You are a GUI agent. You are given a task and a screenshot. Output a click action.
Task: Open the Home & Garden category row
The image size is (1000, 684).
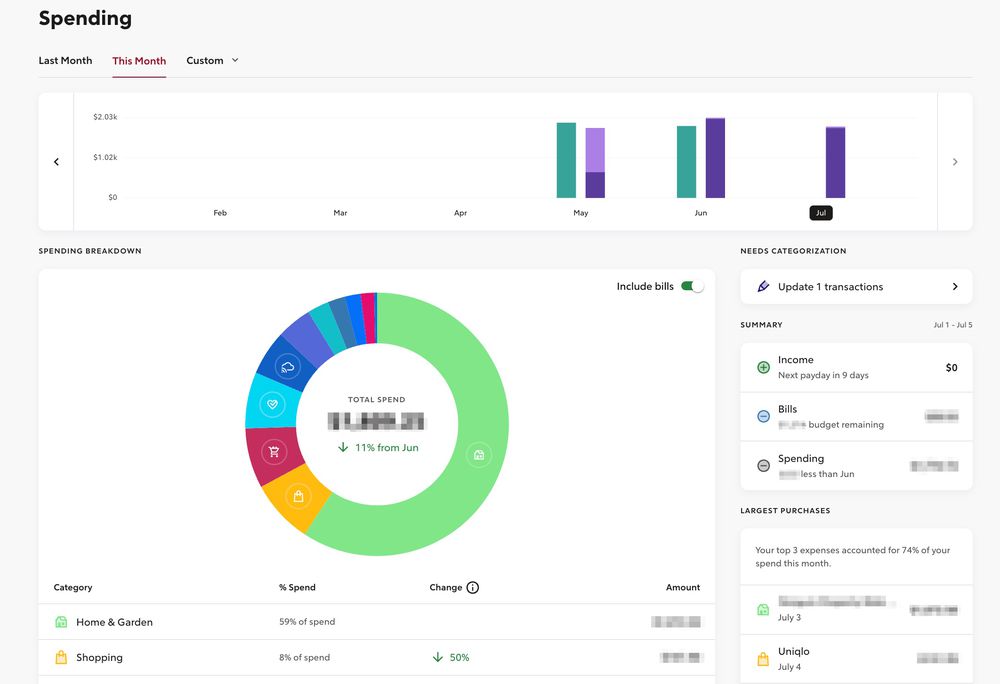click(x=377, y=622)
